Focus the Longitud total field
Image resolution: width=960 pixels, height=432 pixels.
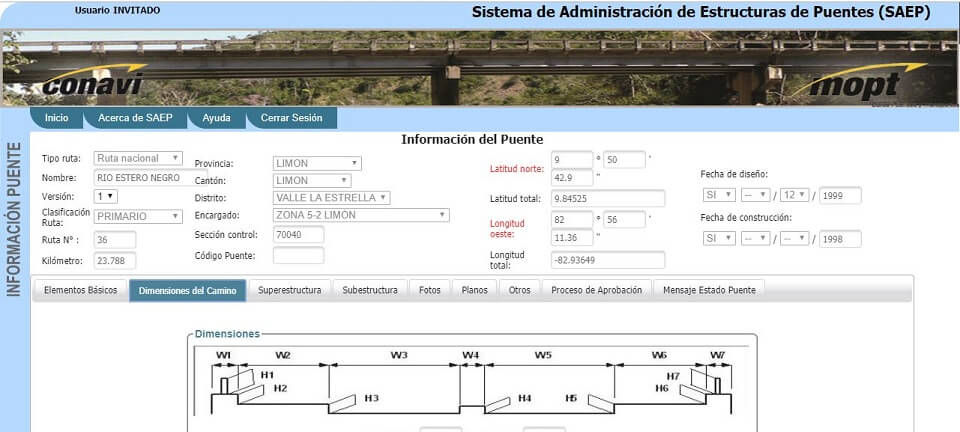(608, 260)
